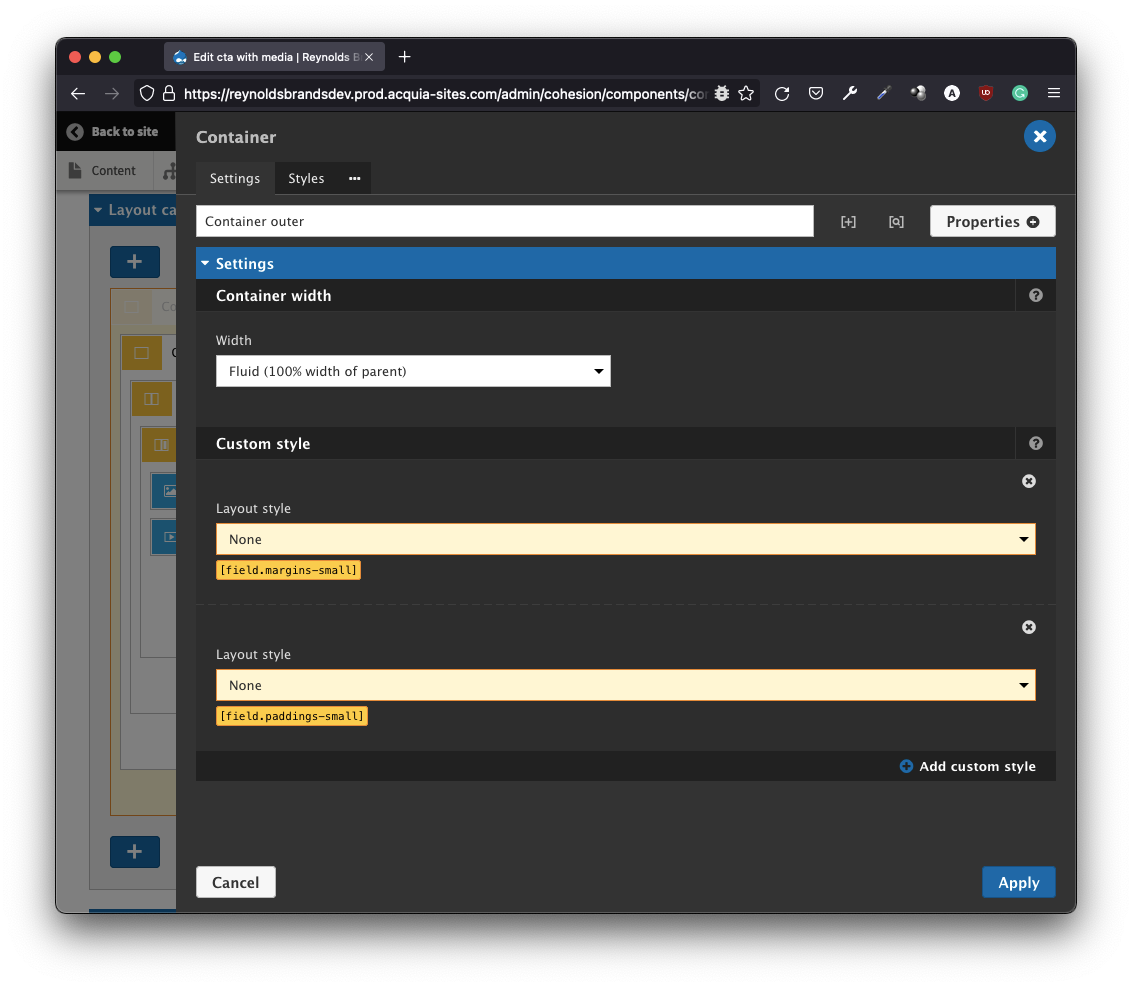This screenshot has width=1132, height=987.
Task: Click the Properties button
Action: (x=992, y=222)
